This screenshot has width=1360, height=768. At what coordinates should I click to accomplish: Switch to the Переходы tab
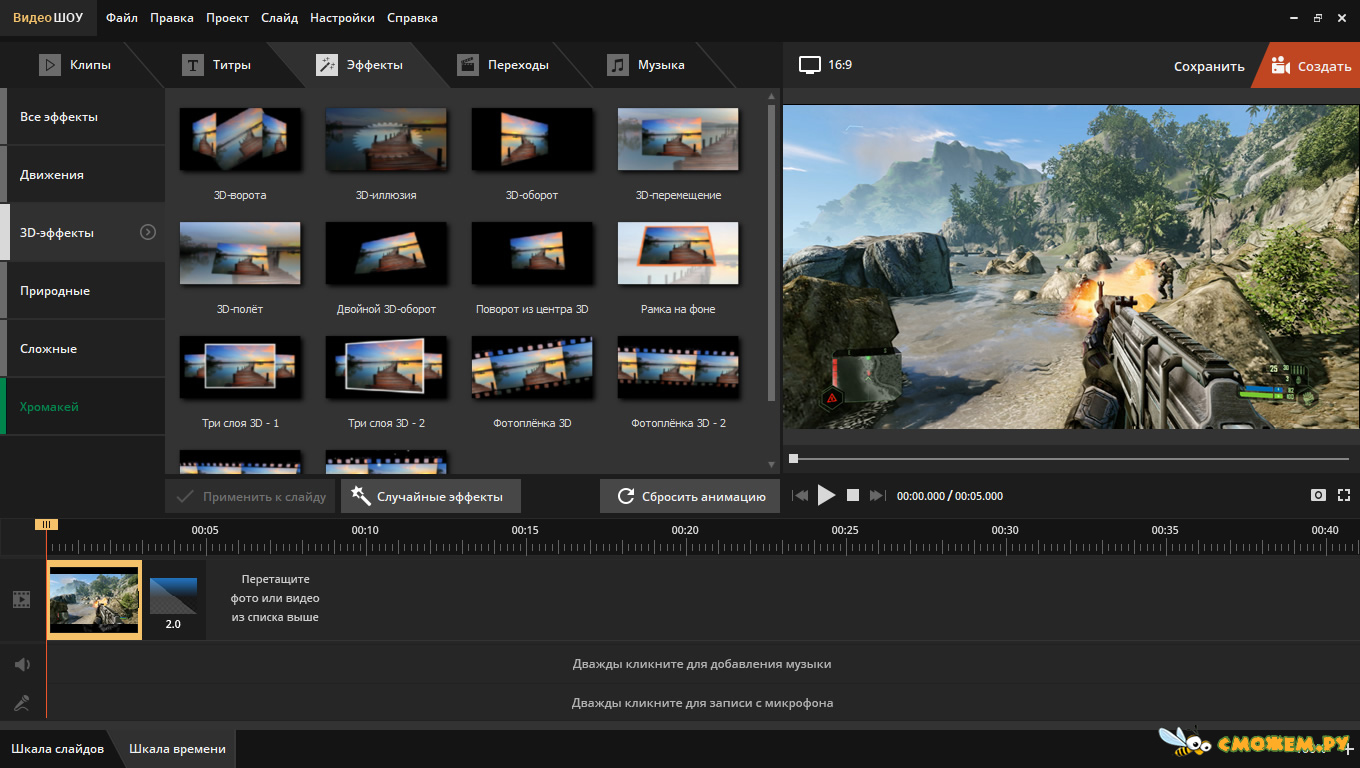pos(503,65)
